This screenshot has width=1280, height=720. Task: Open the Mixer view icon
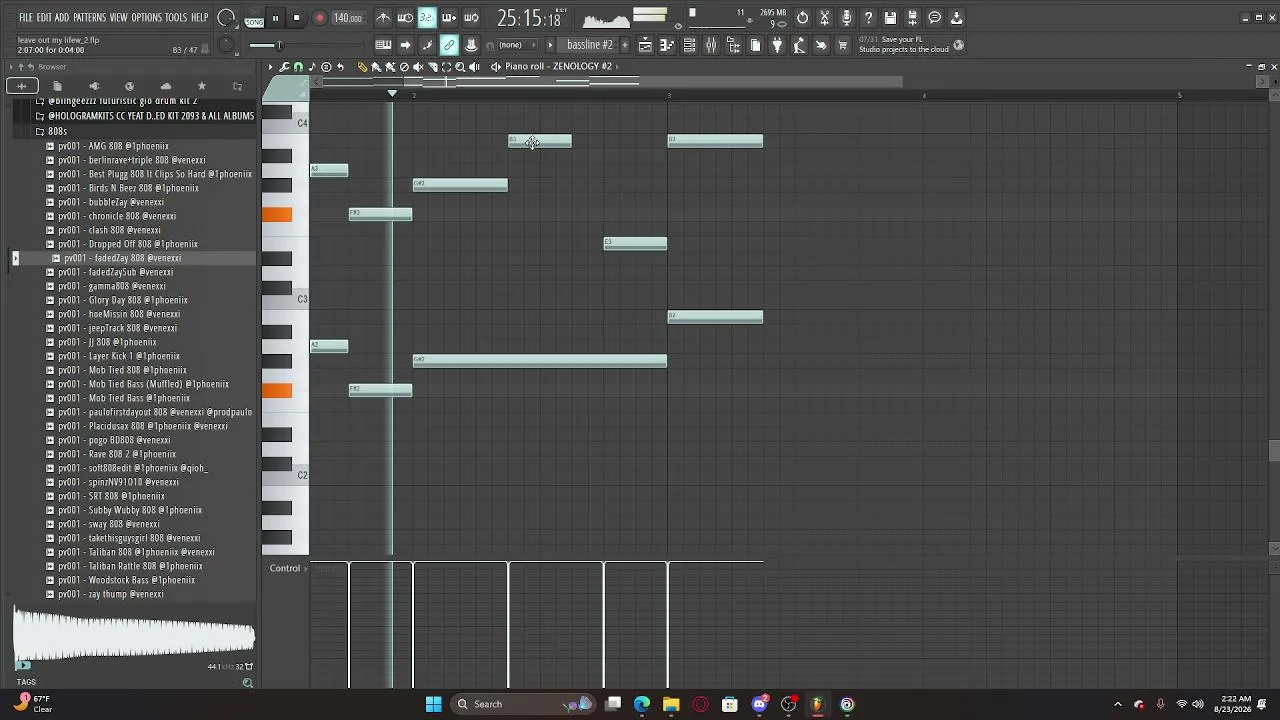pos(711,45)
